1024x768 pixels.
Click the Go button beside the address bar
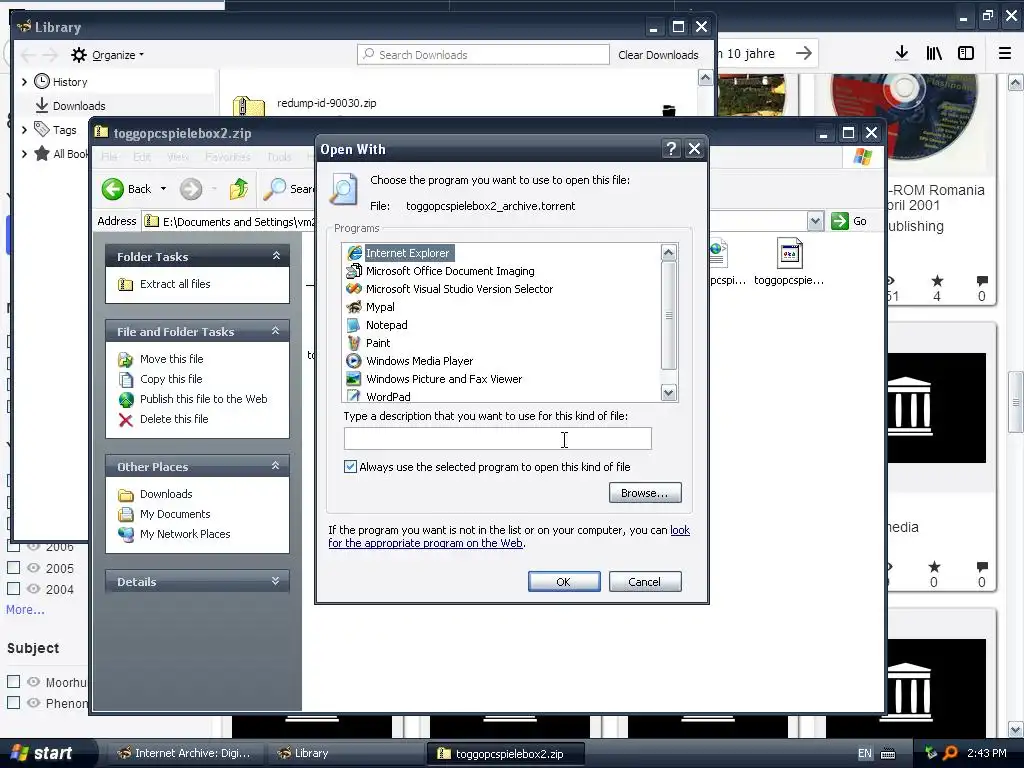tap(850, 221)
